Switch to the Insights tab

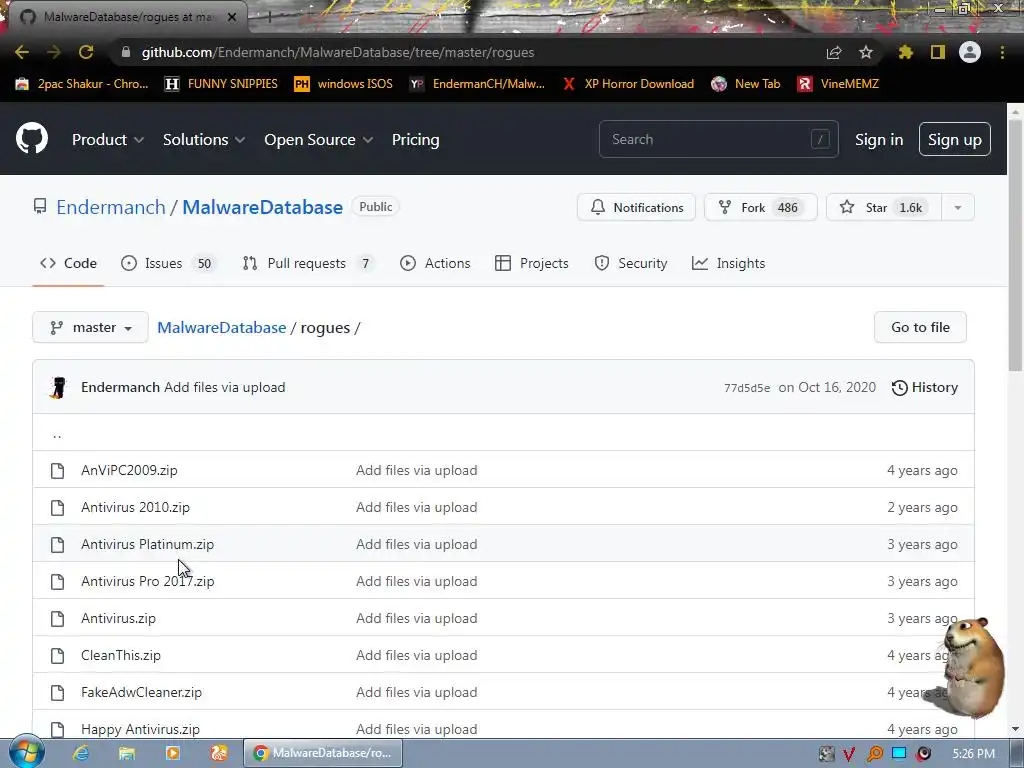click(728, 263)
